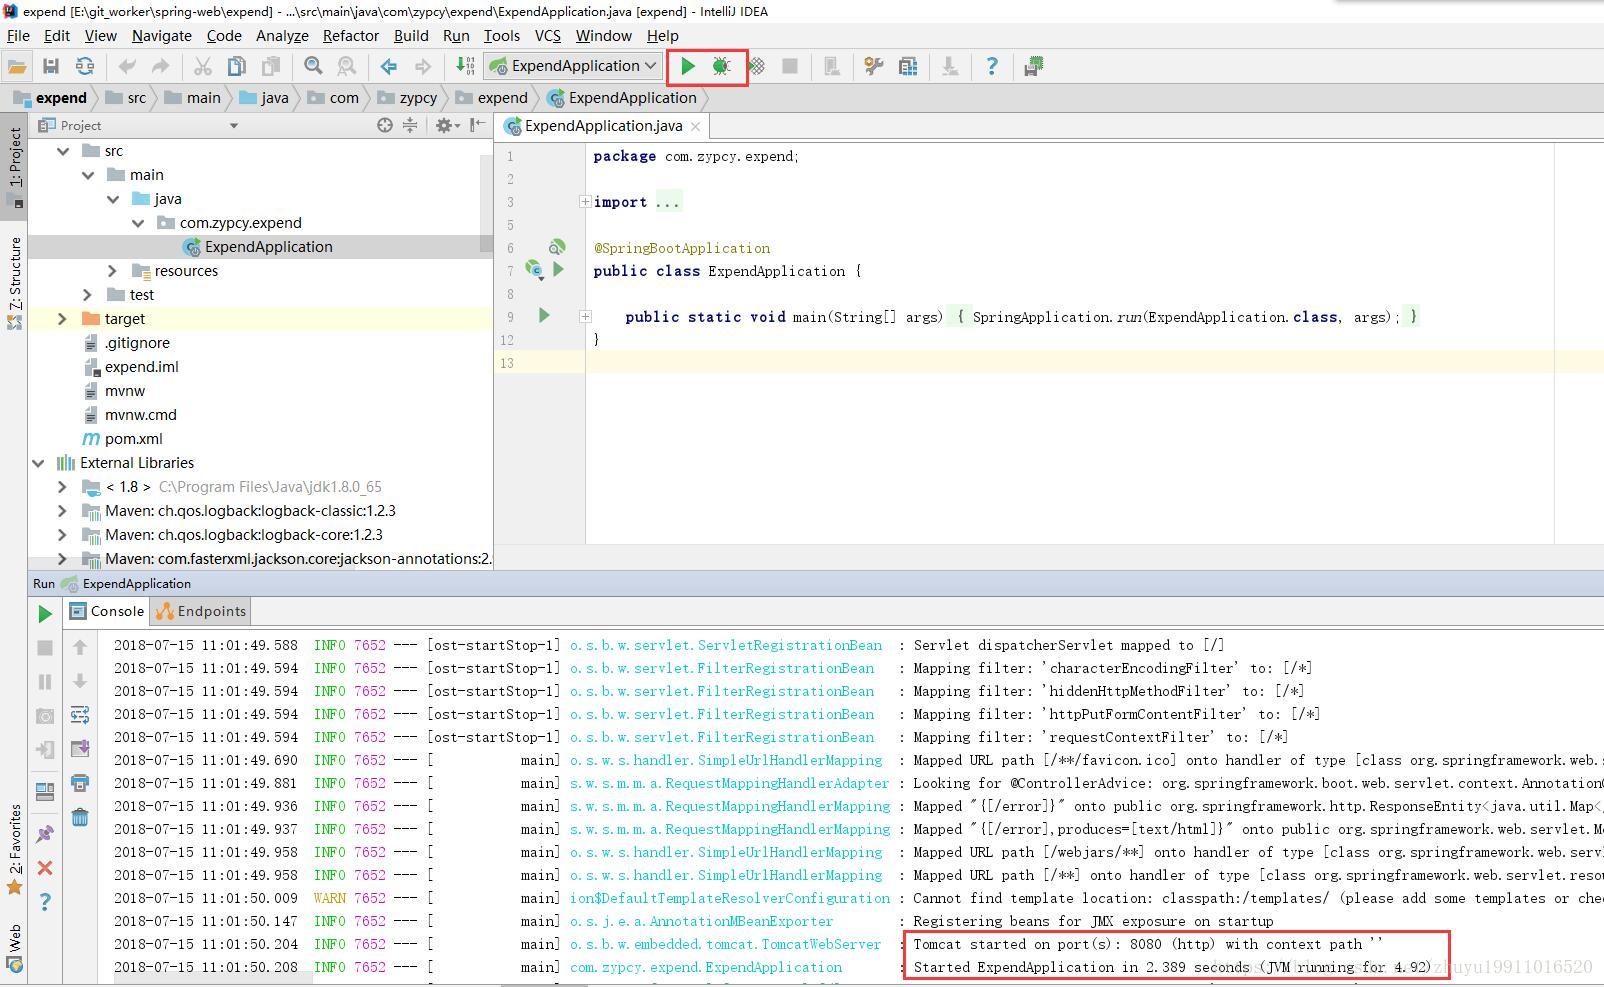Open the Project panel gear settings dropdown
Screen dimensions: 1604x987
point(447,125)
